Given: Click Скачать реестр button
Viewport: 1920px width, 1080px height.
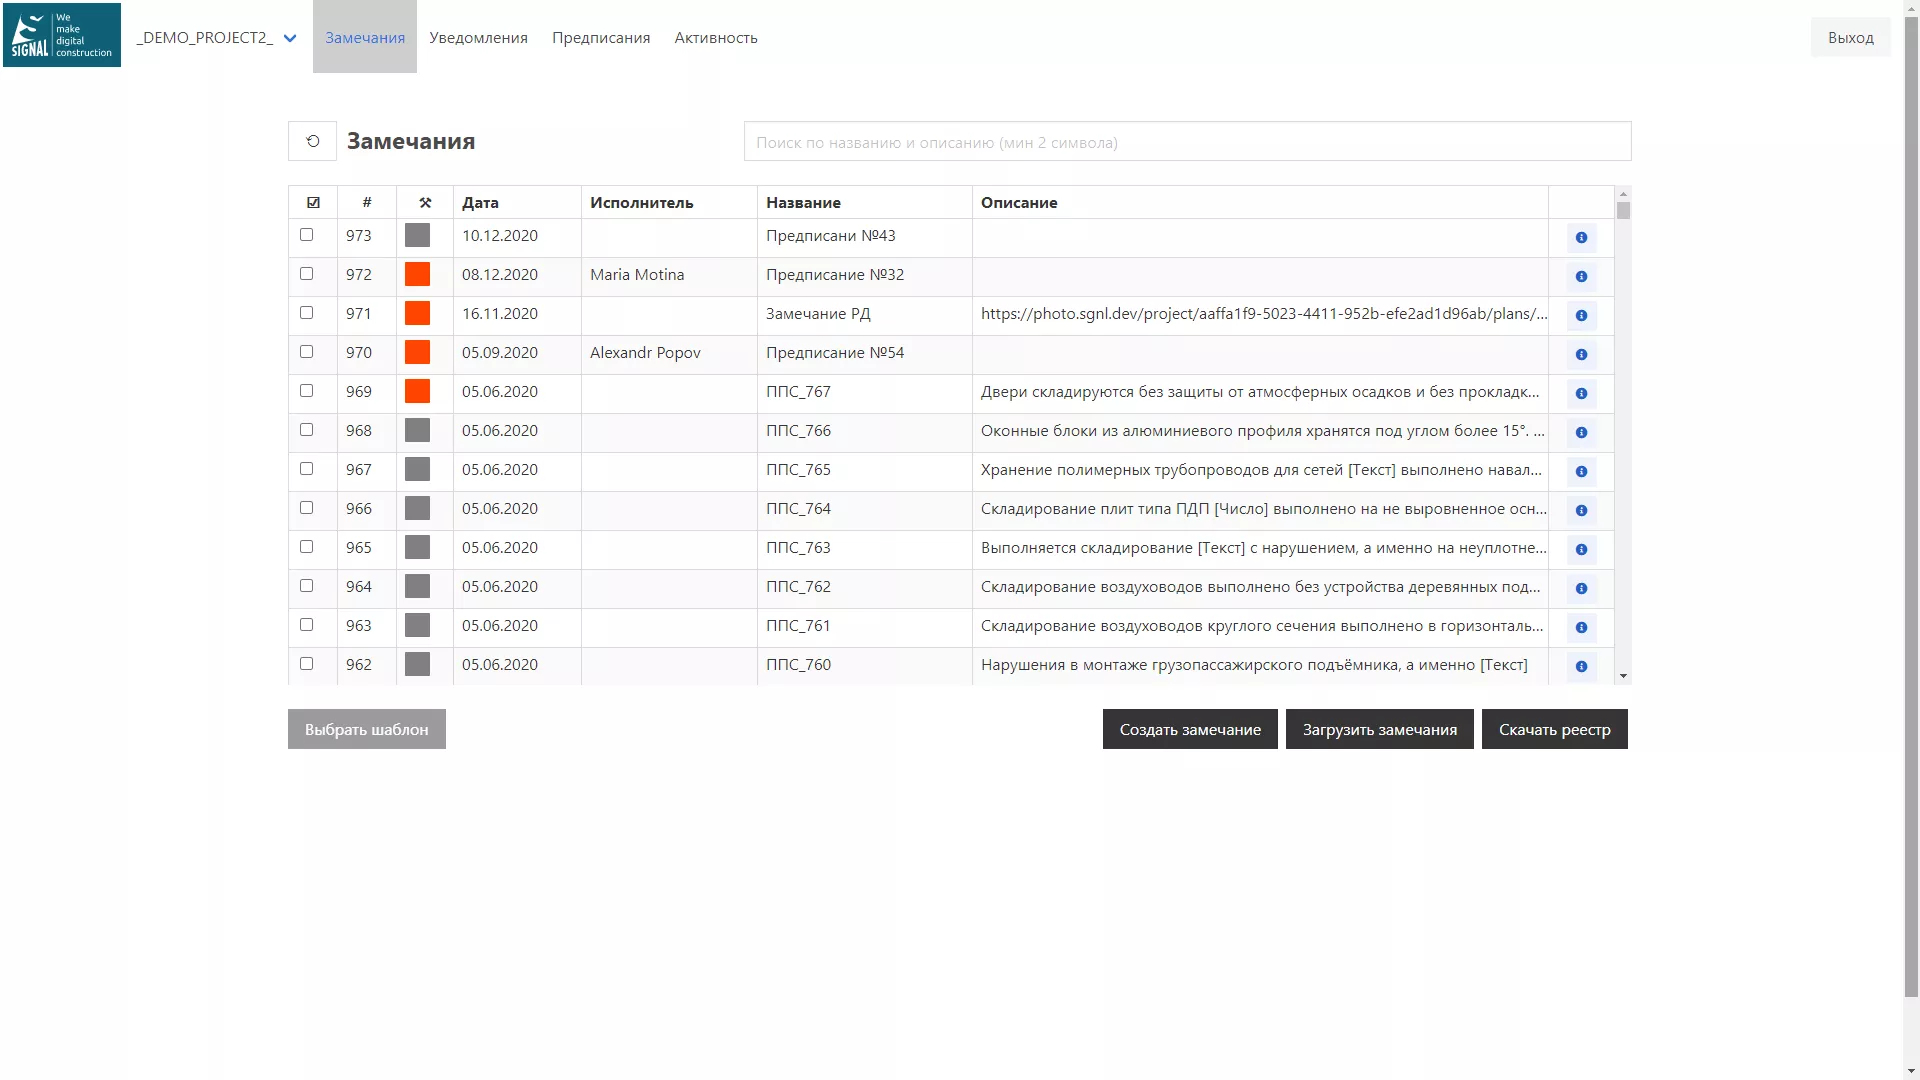Looking at the screenshot, I should [x=1555, y=729].
